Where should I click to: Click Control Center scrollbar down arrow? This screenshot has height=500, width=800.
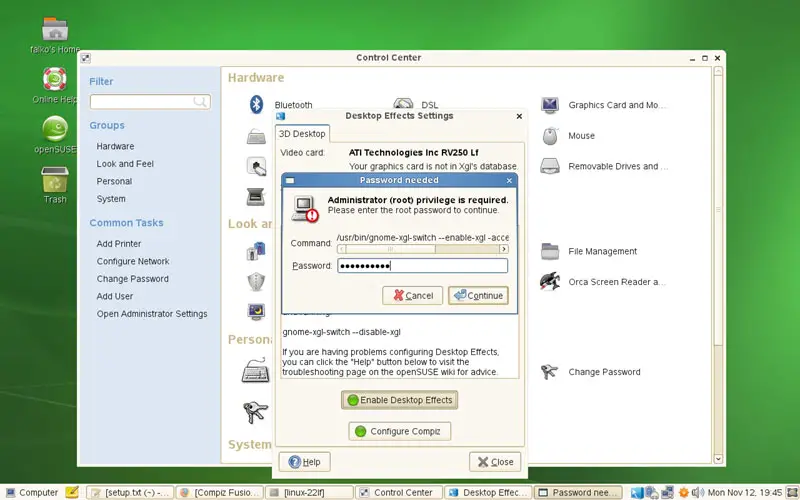(718, 459)
